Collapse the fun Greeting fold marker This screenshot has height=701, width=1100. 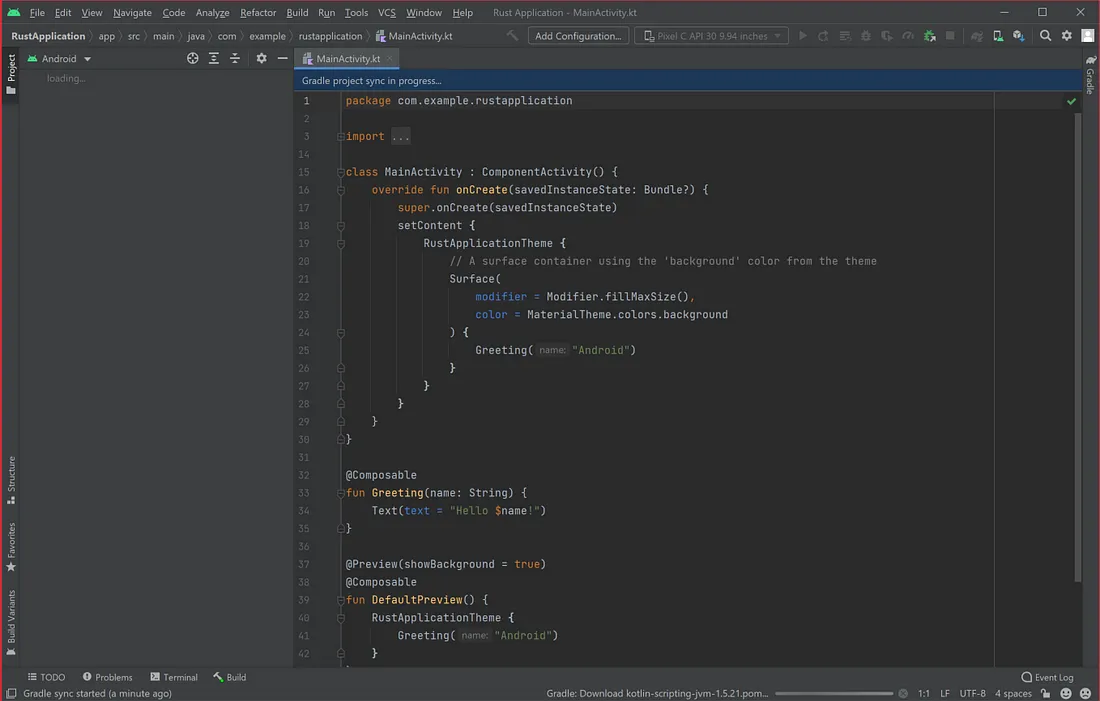340,493
